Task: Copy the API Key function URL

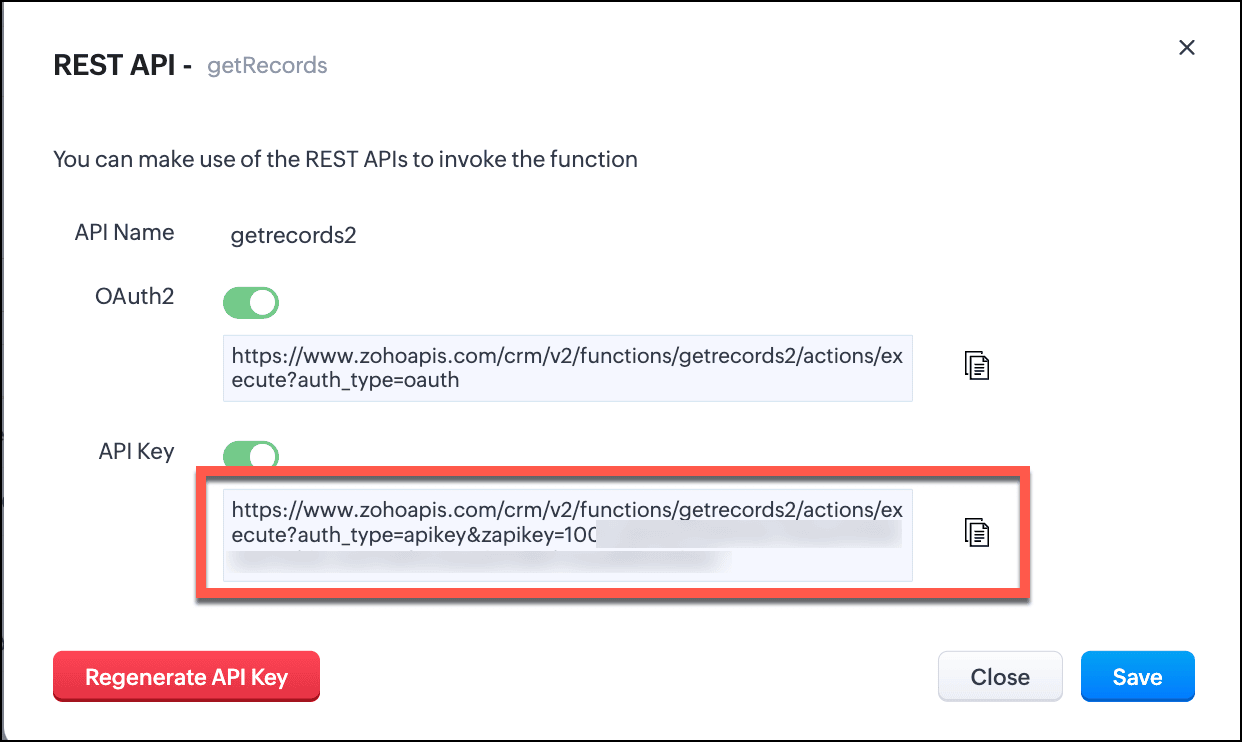Action: coord(977,532)
